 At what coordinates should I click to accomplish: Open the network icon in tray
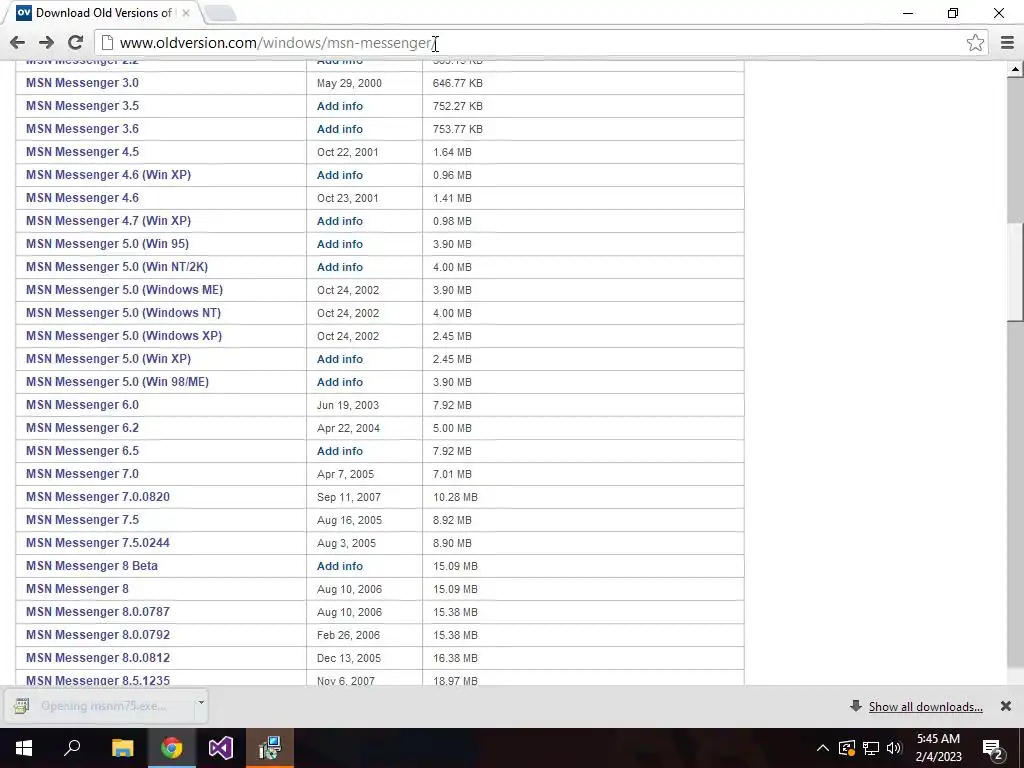pyautogui.click(x=871, y=748)
